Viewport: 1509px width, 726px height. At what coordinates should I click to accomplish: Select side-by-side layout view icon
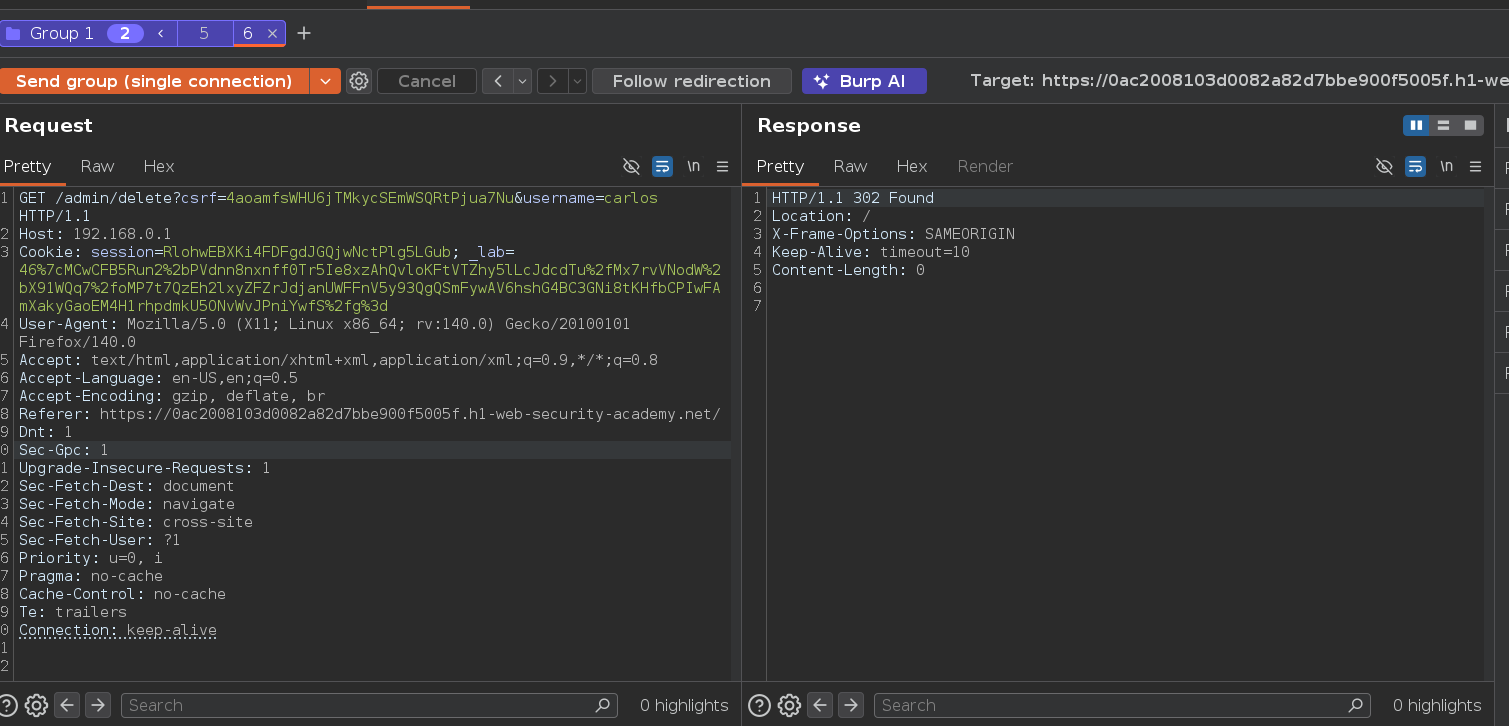tap(1416, 125)
